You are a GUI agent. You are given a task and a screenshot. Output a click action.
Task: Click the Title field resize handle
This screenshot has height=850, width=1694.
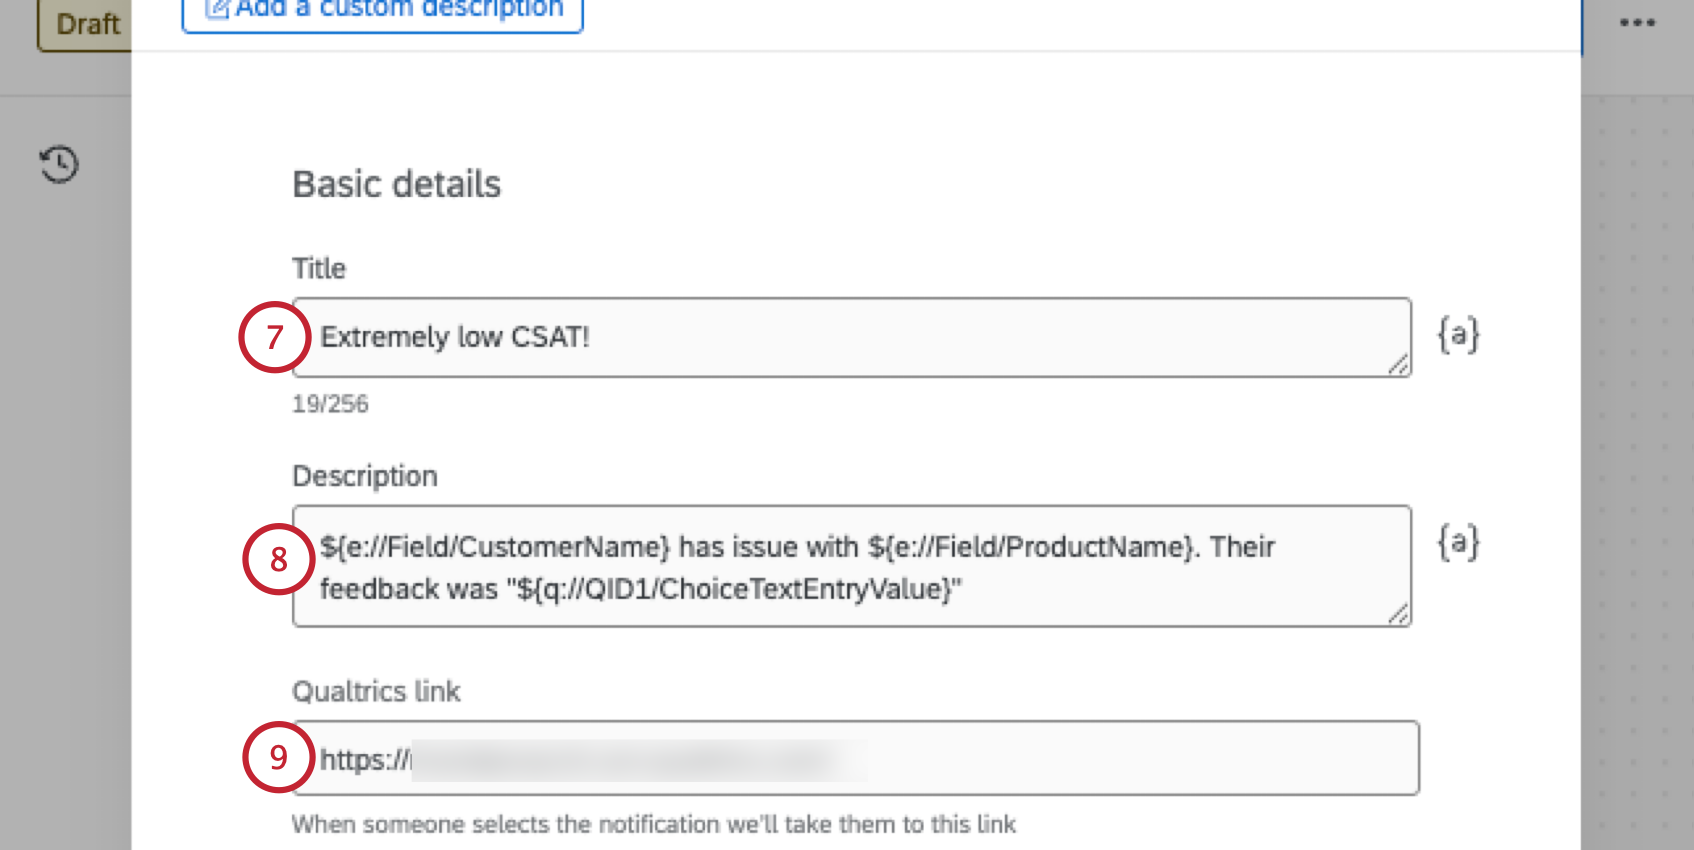pyautogui.click(x=1398, y=365)
